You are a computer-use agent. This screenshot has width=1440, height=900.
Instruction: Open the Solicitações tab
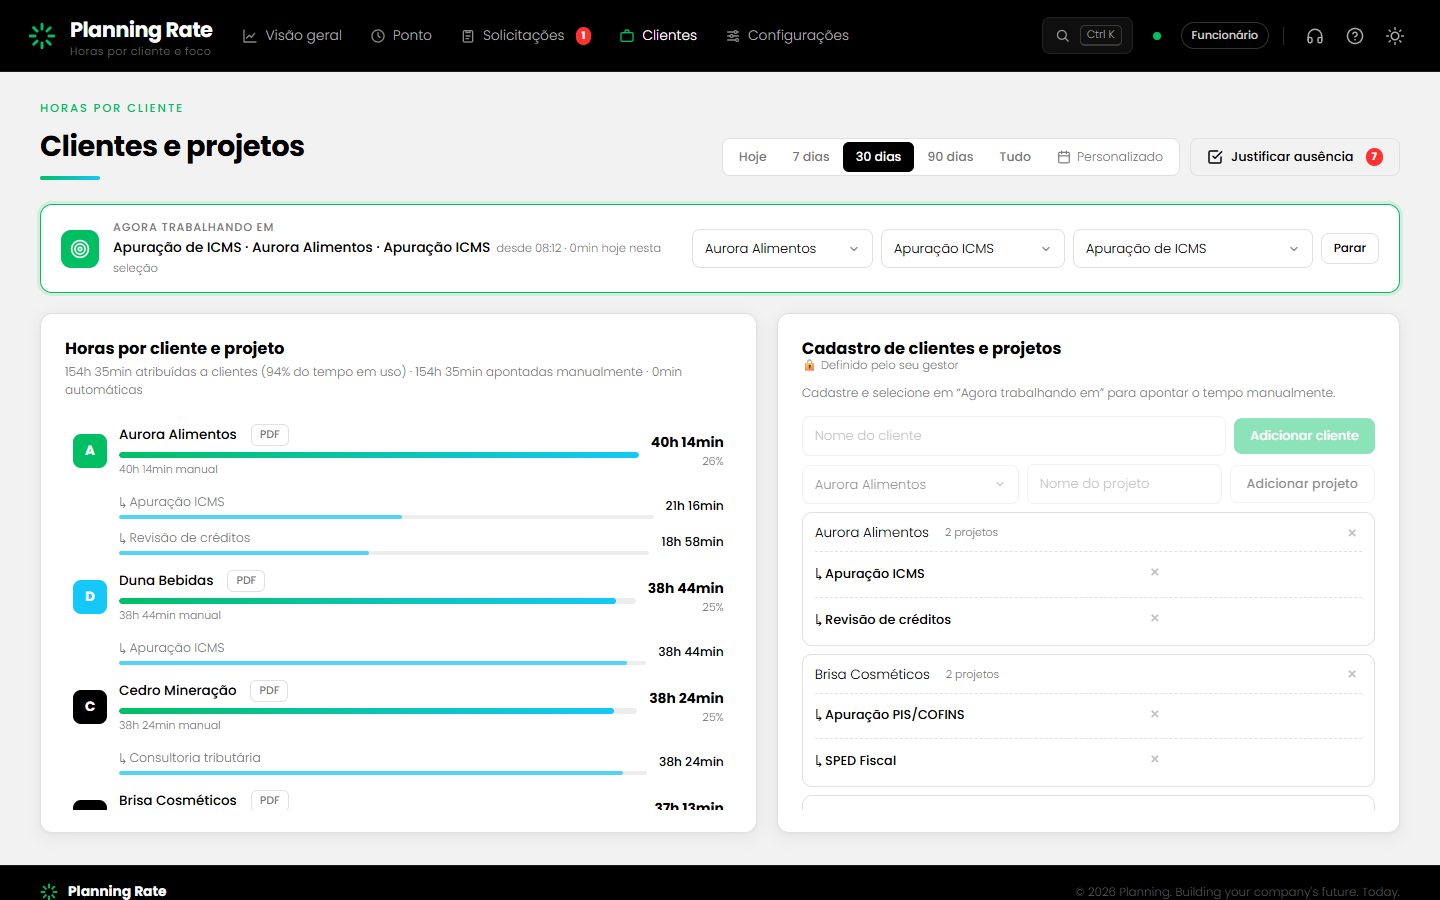coord(526,35)
